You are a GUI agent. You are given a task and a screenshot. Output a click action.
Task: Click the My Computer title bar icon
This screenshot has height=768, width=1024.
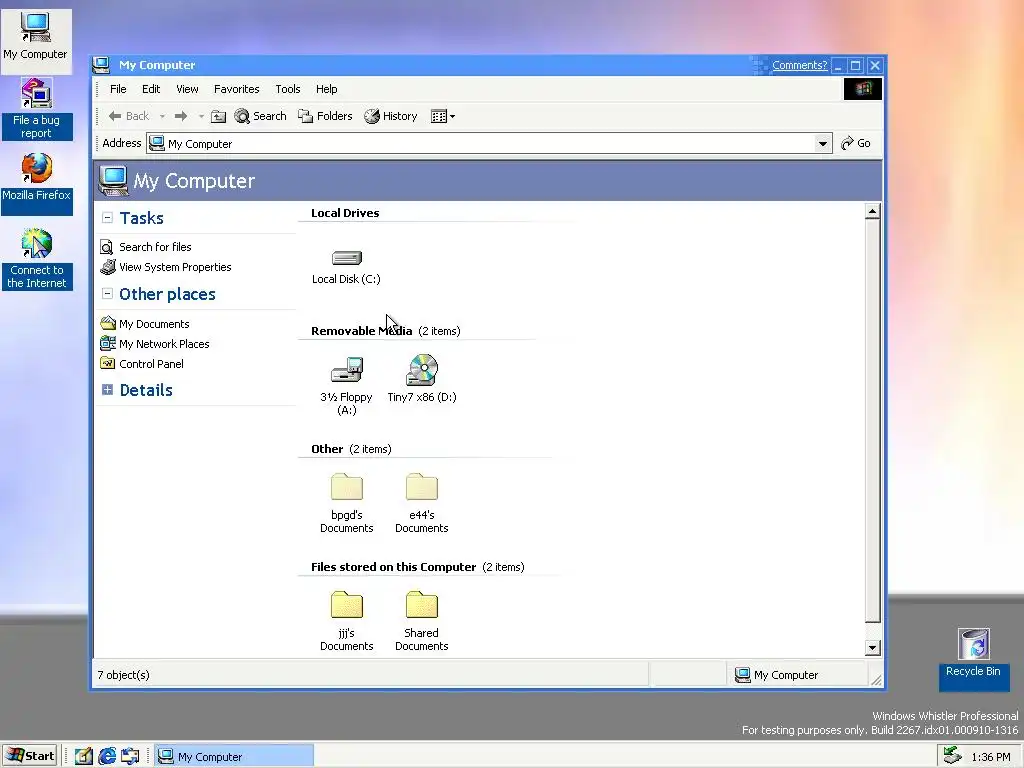[x=101, y=65]
